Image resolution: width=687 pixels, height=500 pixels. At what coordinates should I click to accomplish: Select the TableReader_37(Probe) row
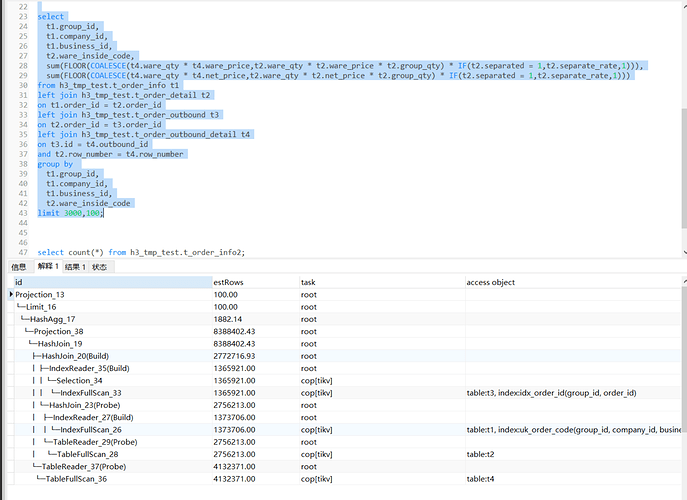pyautogui.click(x=345, y=466)
